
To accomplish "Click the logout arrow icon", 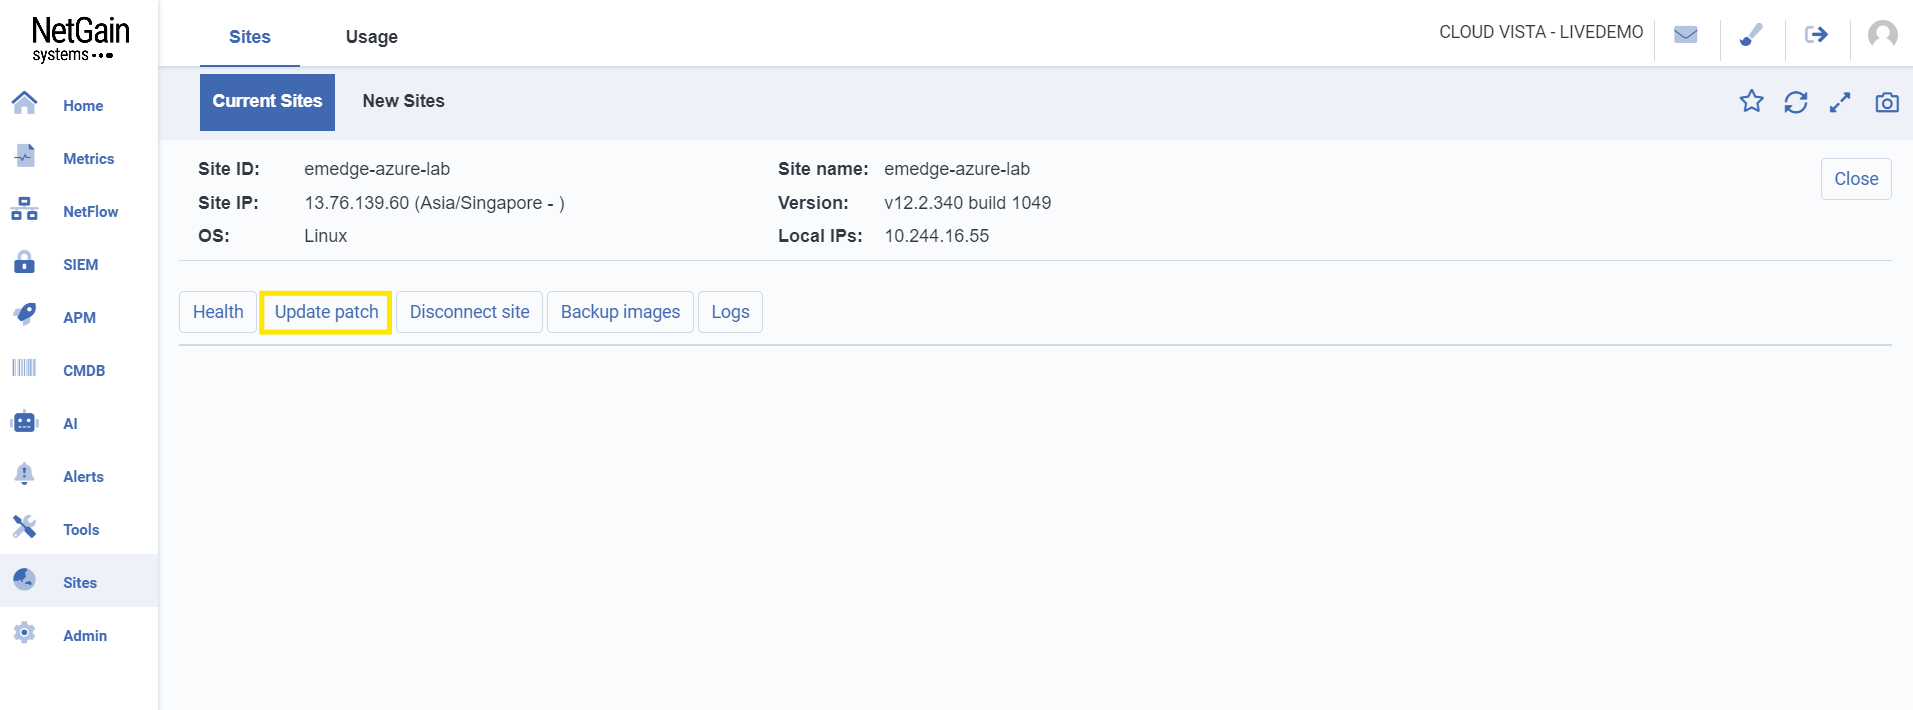I will (x=1817, y=35).
